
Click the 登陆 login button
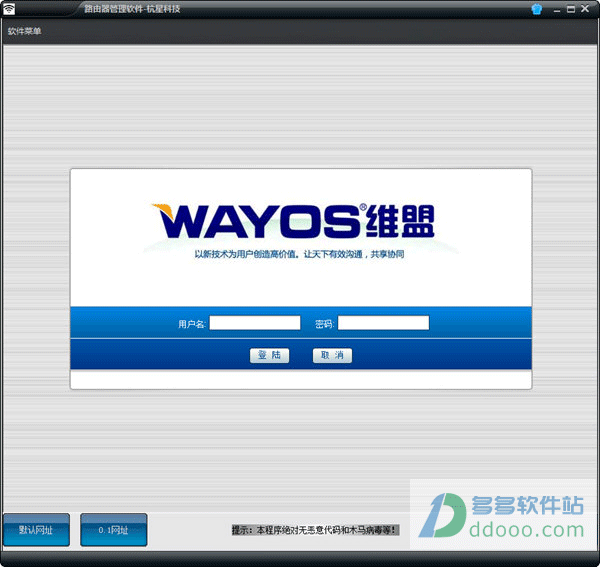[269, 355]
